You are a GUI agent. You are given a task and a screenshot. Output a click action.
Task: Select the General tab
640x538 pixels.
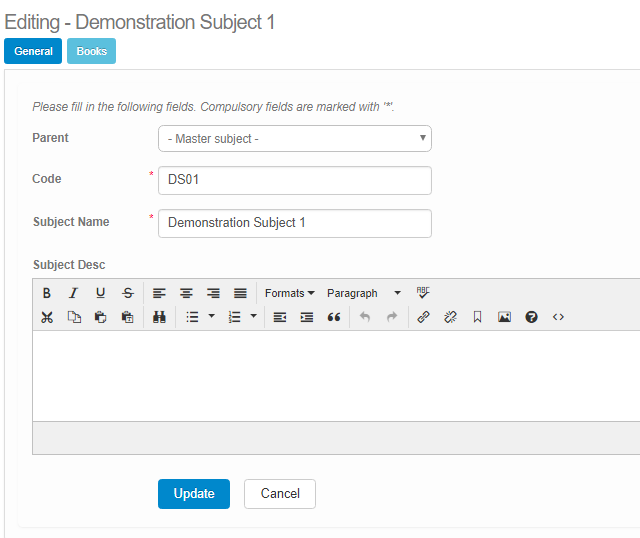33,51
